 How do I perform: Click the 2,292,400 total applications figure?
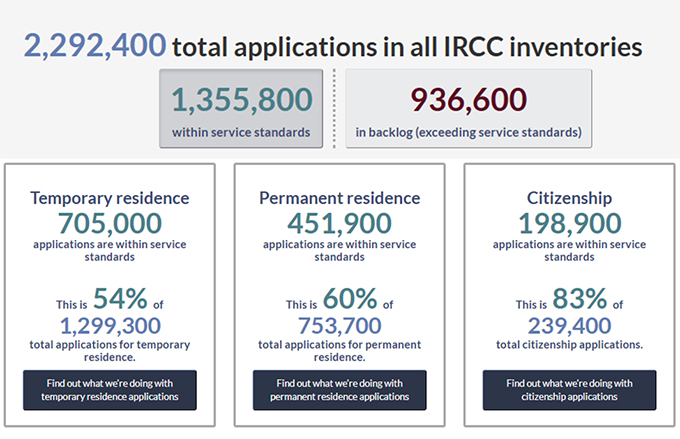pyautogui.click(x=95, y=46)
